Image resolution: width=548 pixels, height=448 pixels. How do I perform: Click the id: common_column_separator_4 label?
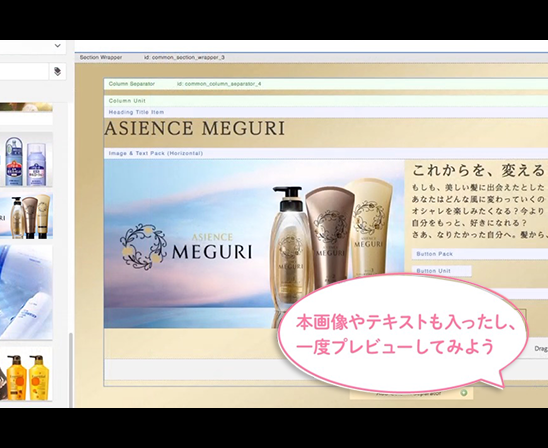219,84
